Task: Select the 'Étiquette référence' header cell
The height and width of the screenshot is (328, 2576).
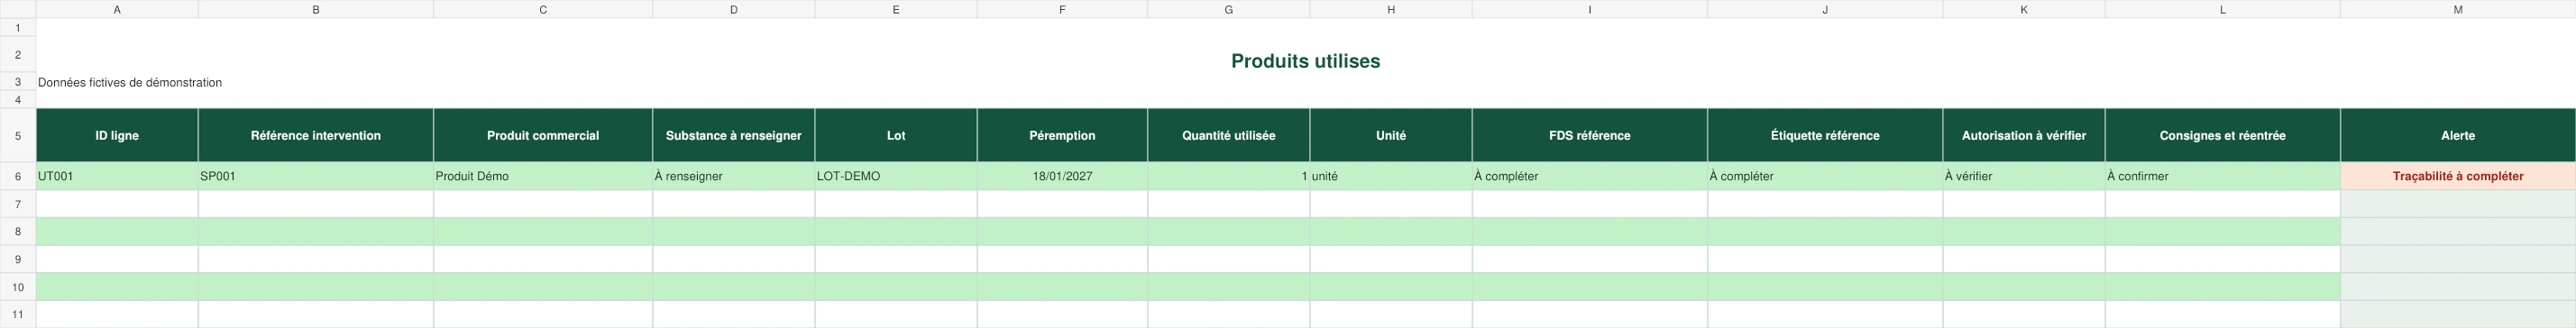Action: tap(1825, 135)
